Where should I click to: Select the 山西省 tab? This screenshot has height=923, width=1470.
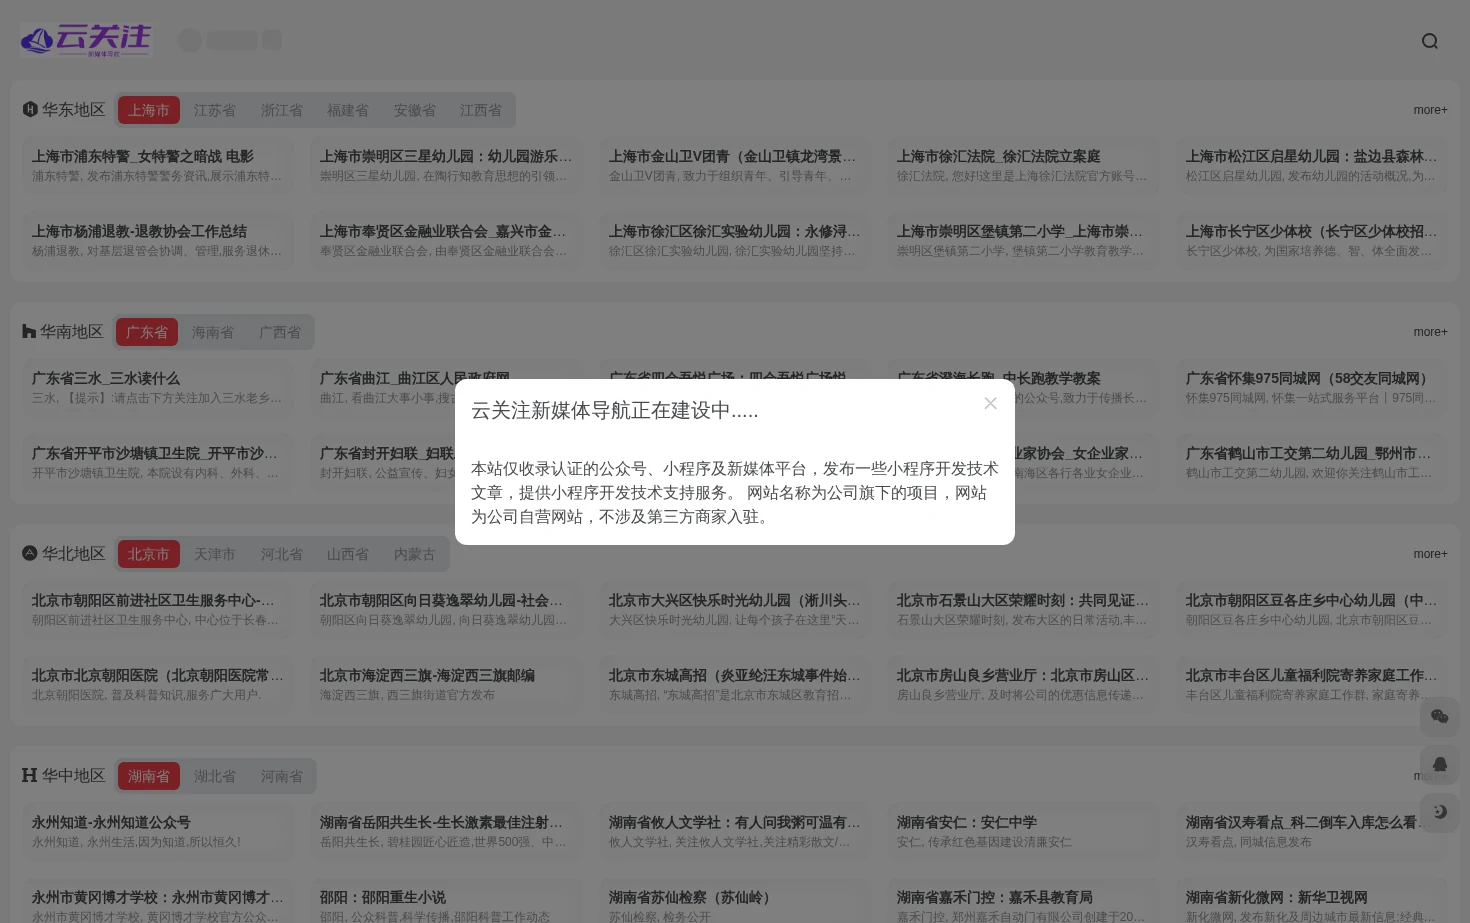[348, 554]
